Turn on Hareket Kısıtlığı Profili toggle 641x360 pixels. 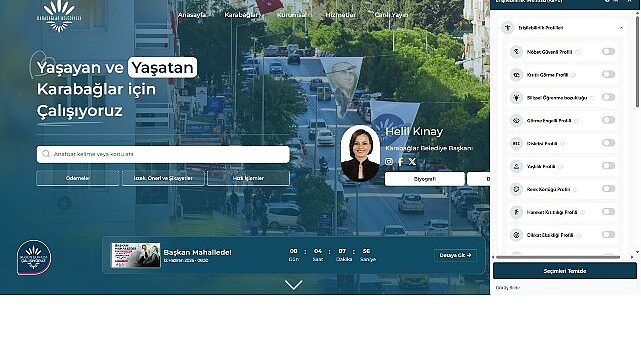[608, 212]
